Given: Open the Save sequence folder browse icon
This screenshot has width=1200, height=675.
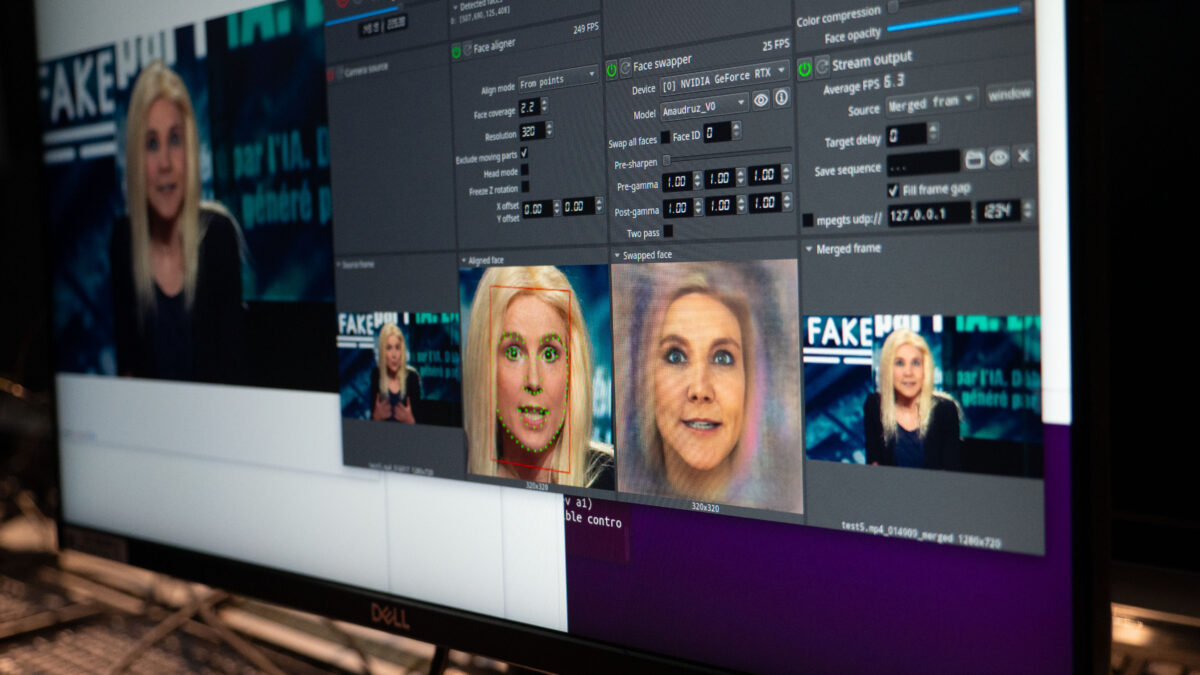Looking at the screenshot, I should click(974, 158).
